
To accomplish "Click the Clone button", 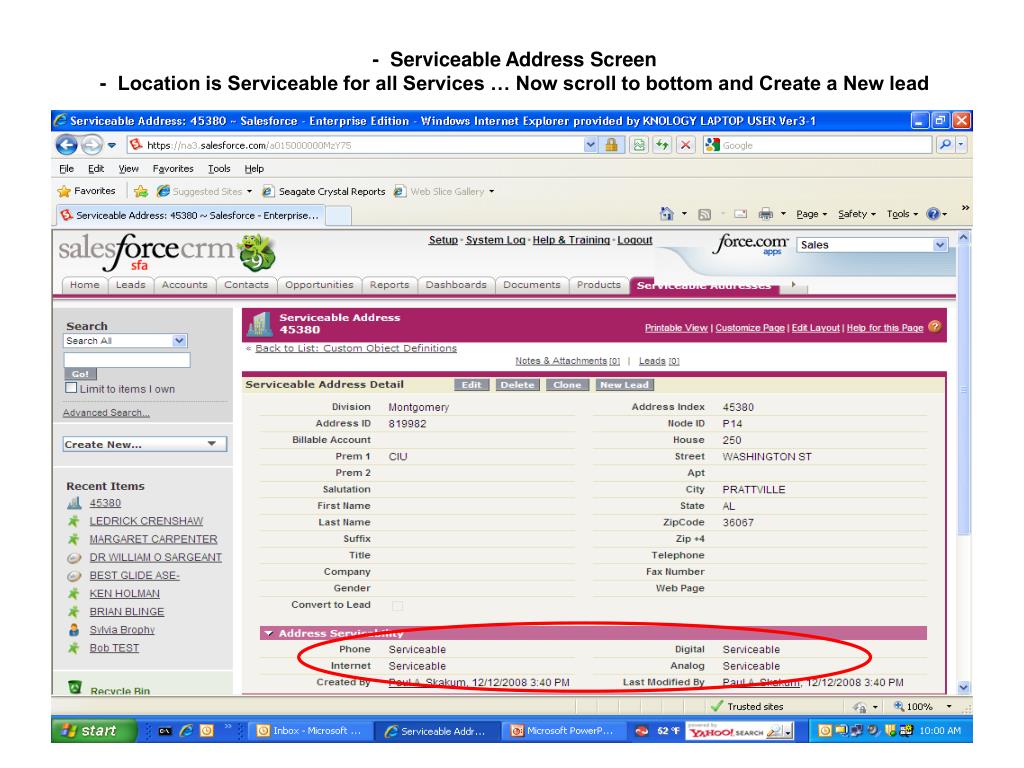I will (x=567, y=385).
